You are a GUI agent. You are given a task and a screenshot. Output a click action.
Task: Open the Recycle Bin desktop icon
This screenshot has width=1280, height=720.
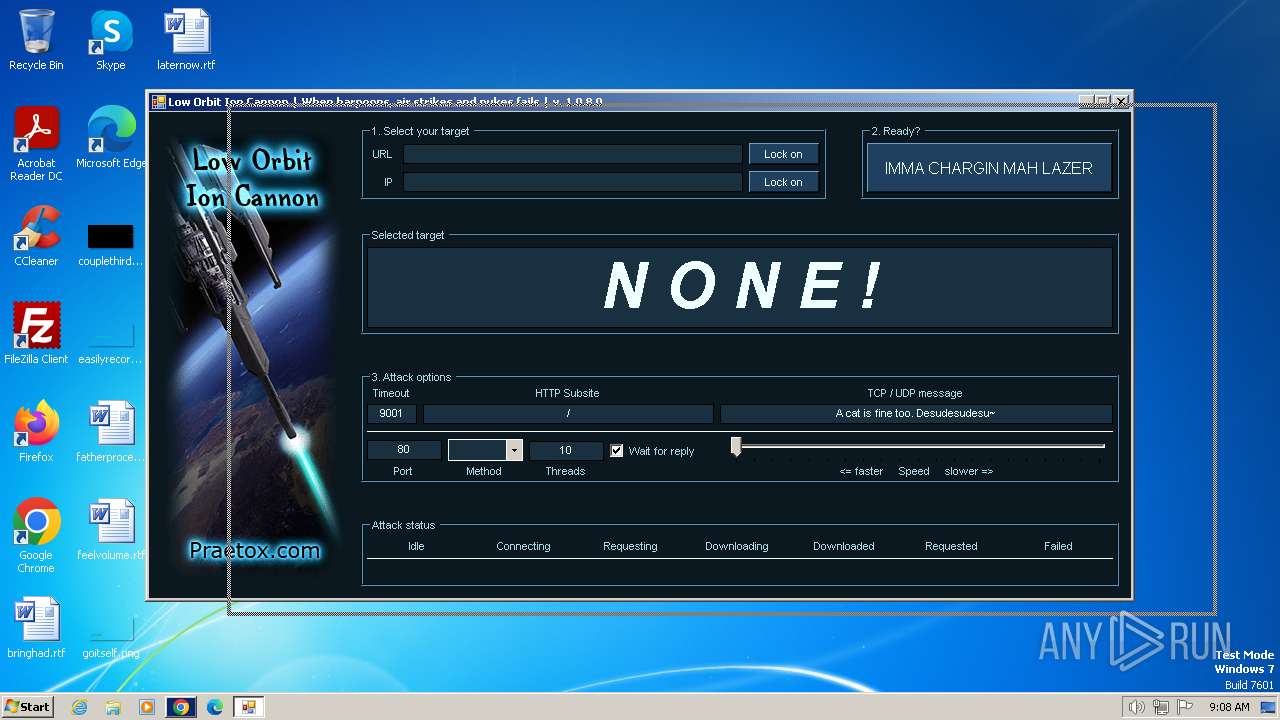36,40
